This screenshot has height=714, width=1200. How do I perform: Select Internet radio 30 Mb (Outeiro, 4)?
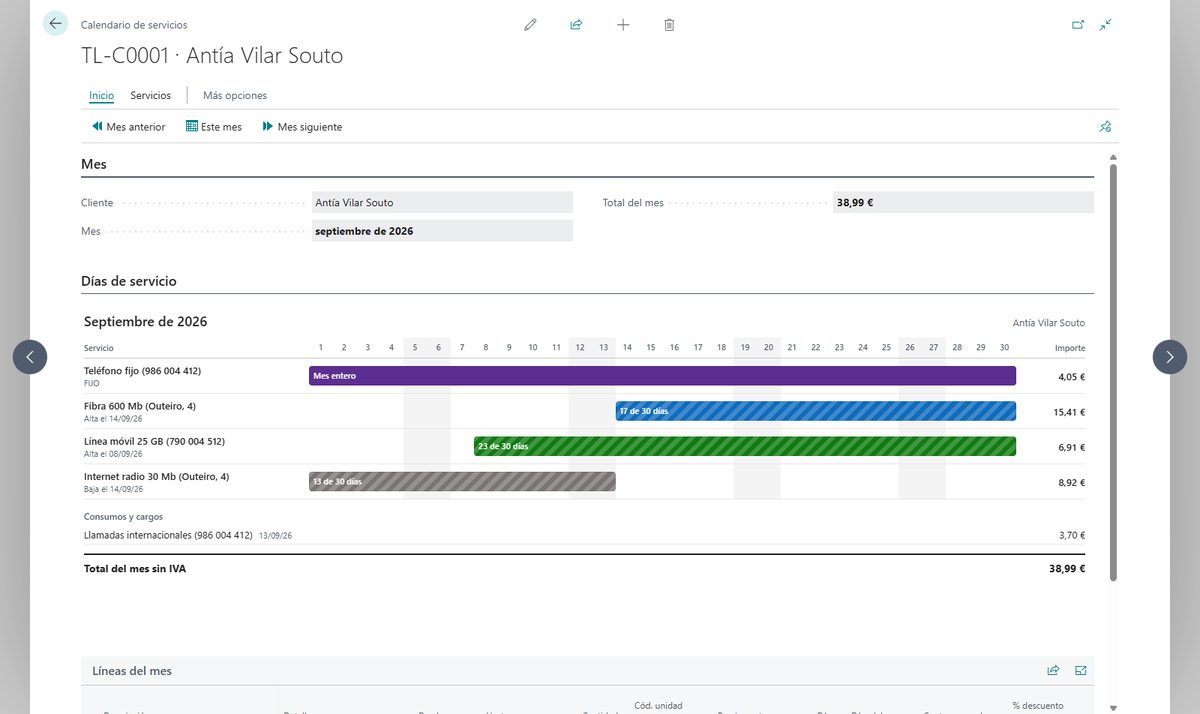click(156, 476)
